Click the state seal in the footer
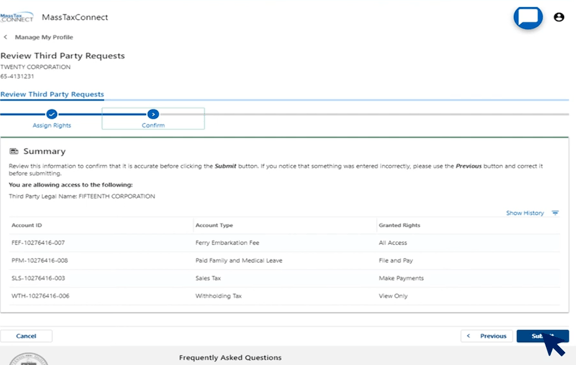Viewport: 576px width, 365px height. [29, 359]
